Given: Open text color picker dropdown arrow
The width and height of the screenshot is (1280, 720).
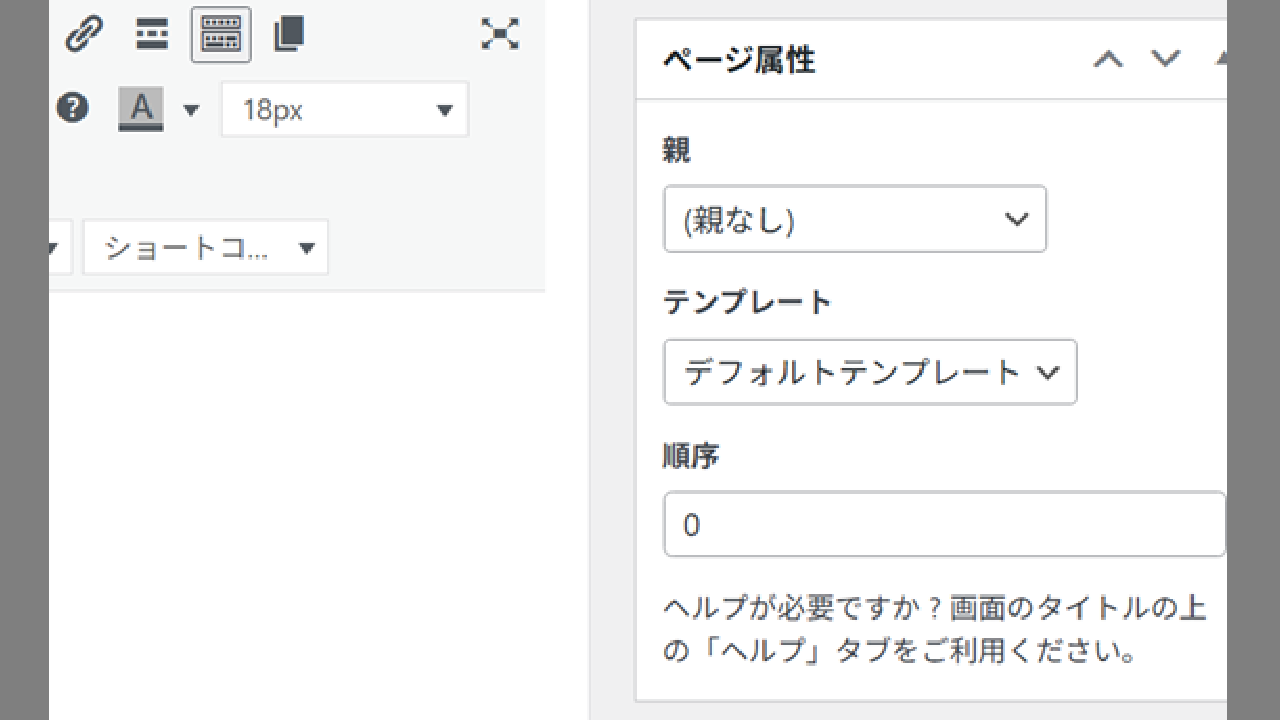Looking at the screenshot, I should pos(191,110).
